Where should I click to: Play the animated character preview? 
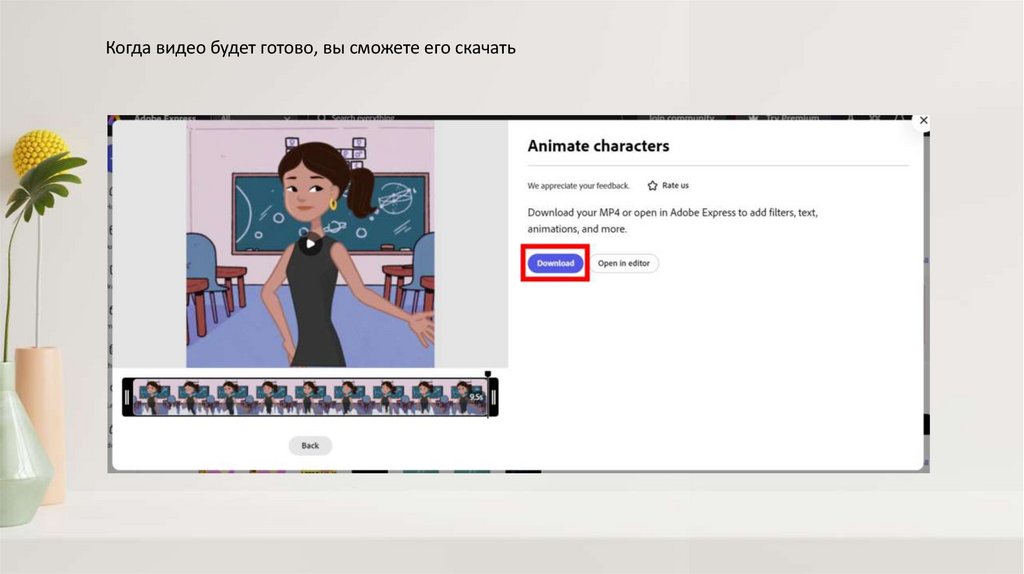(x=310, y=244)
